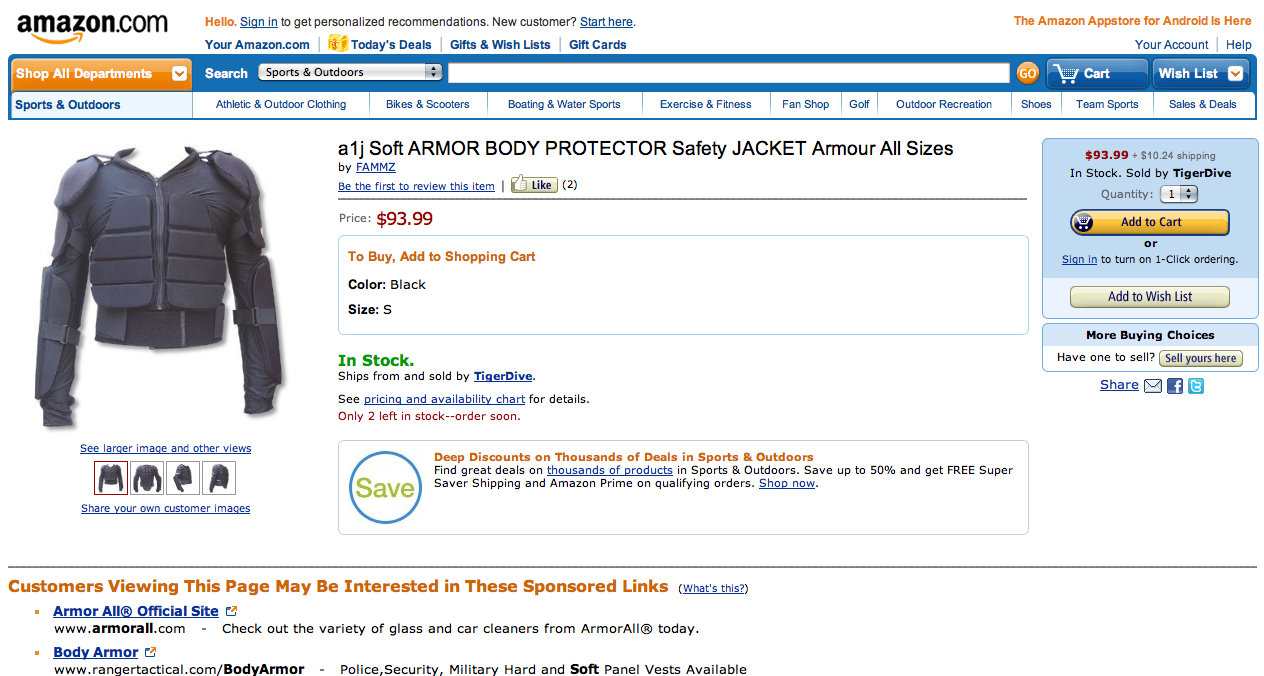Share product on Twitter icon
Viewport: 1264px width, 676px height.
click(x=1195, y=386)
